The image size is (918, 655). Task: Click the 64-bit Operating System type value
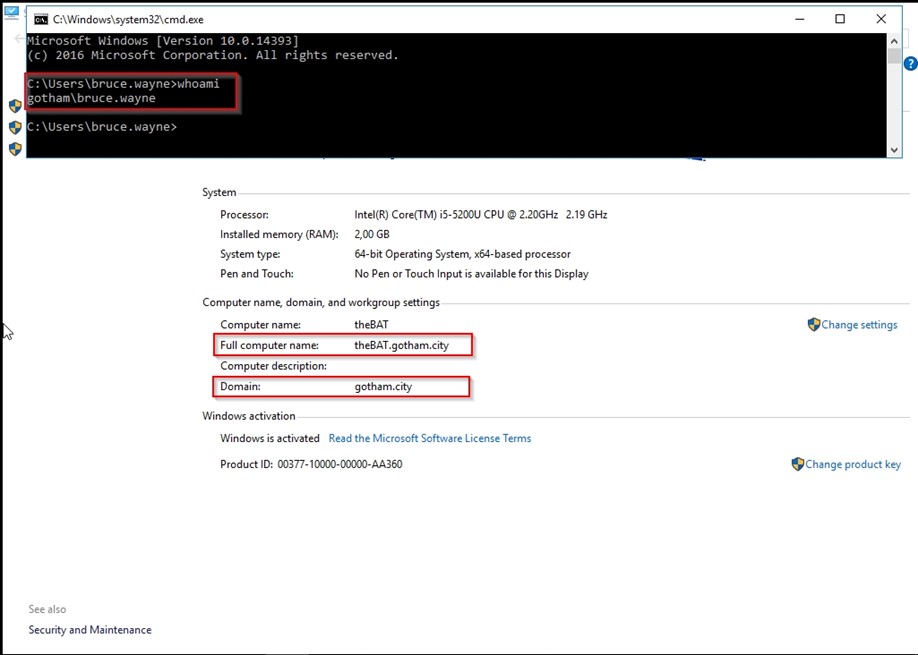tap(462, 255)
